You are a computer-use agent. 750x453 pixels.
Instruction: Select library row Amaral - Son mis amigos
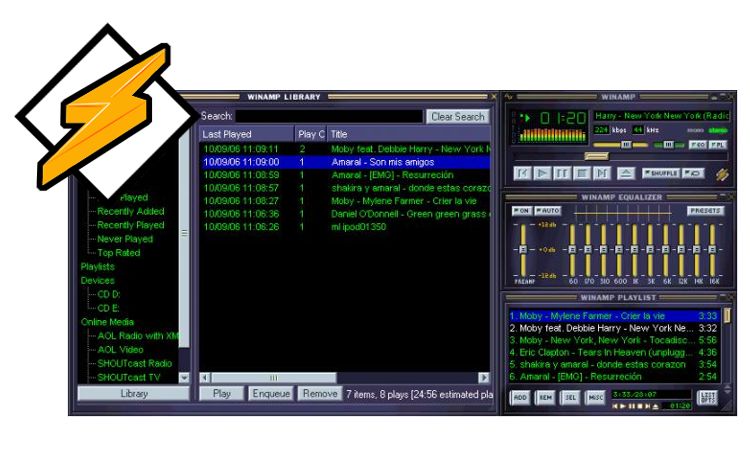click(345, 162)
